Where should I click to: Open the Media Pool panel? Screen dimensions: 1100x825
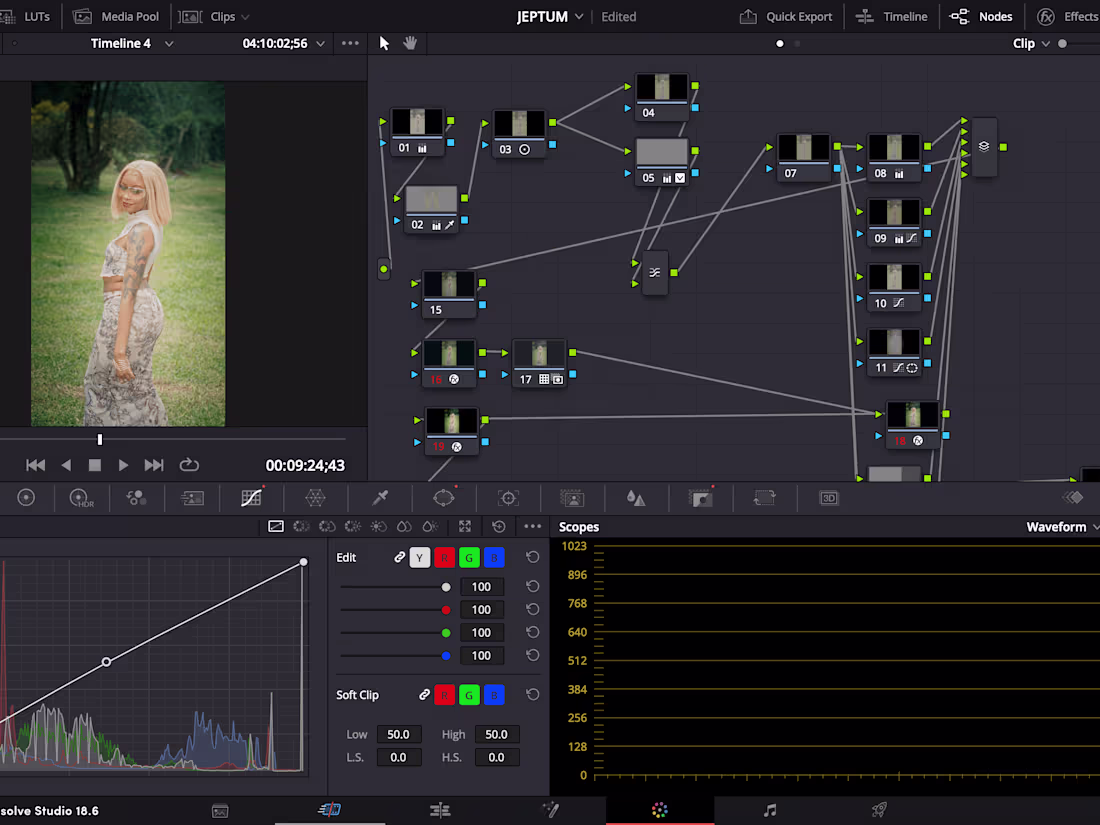click(x=117, y=16)
